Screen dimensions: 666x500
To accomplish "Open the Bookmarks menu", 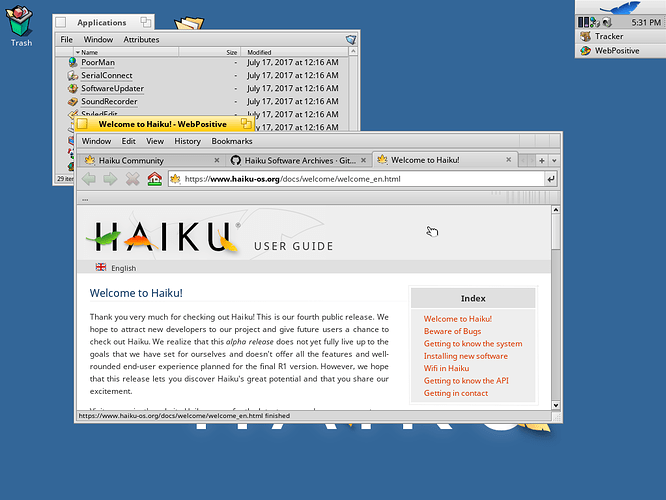I will click(232, 141).
